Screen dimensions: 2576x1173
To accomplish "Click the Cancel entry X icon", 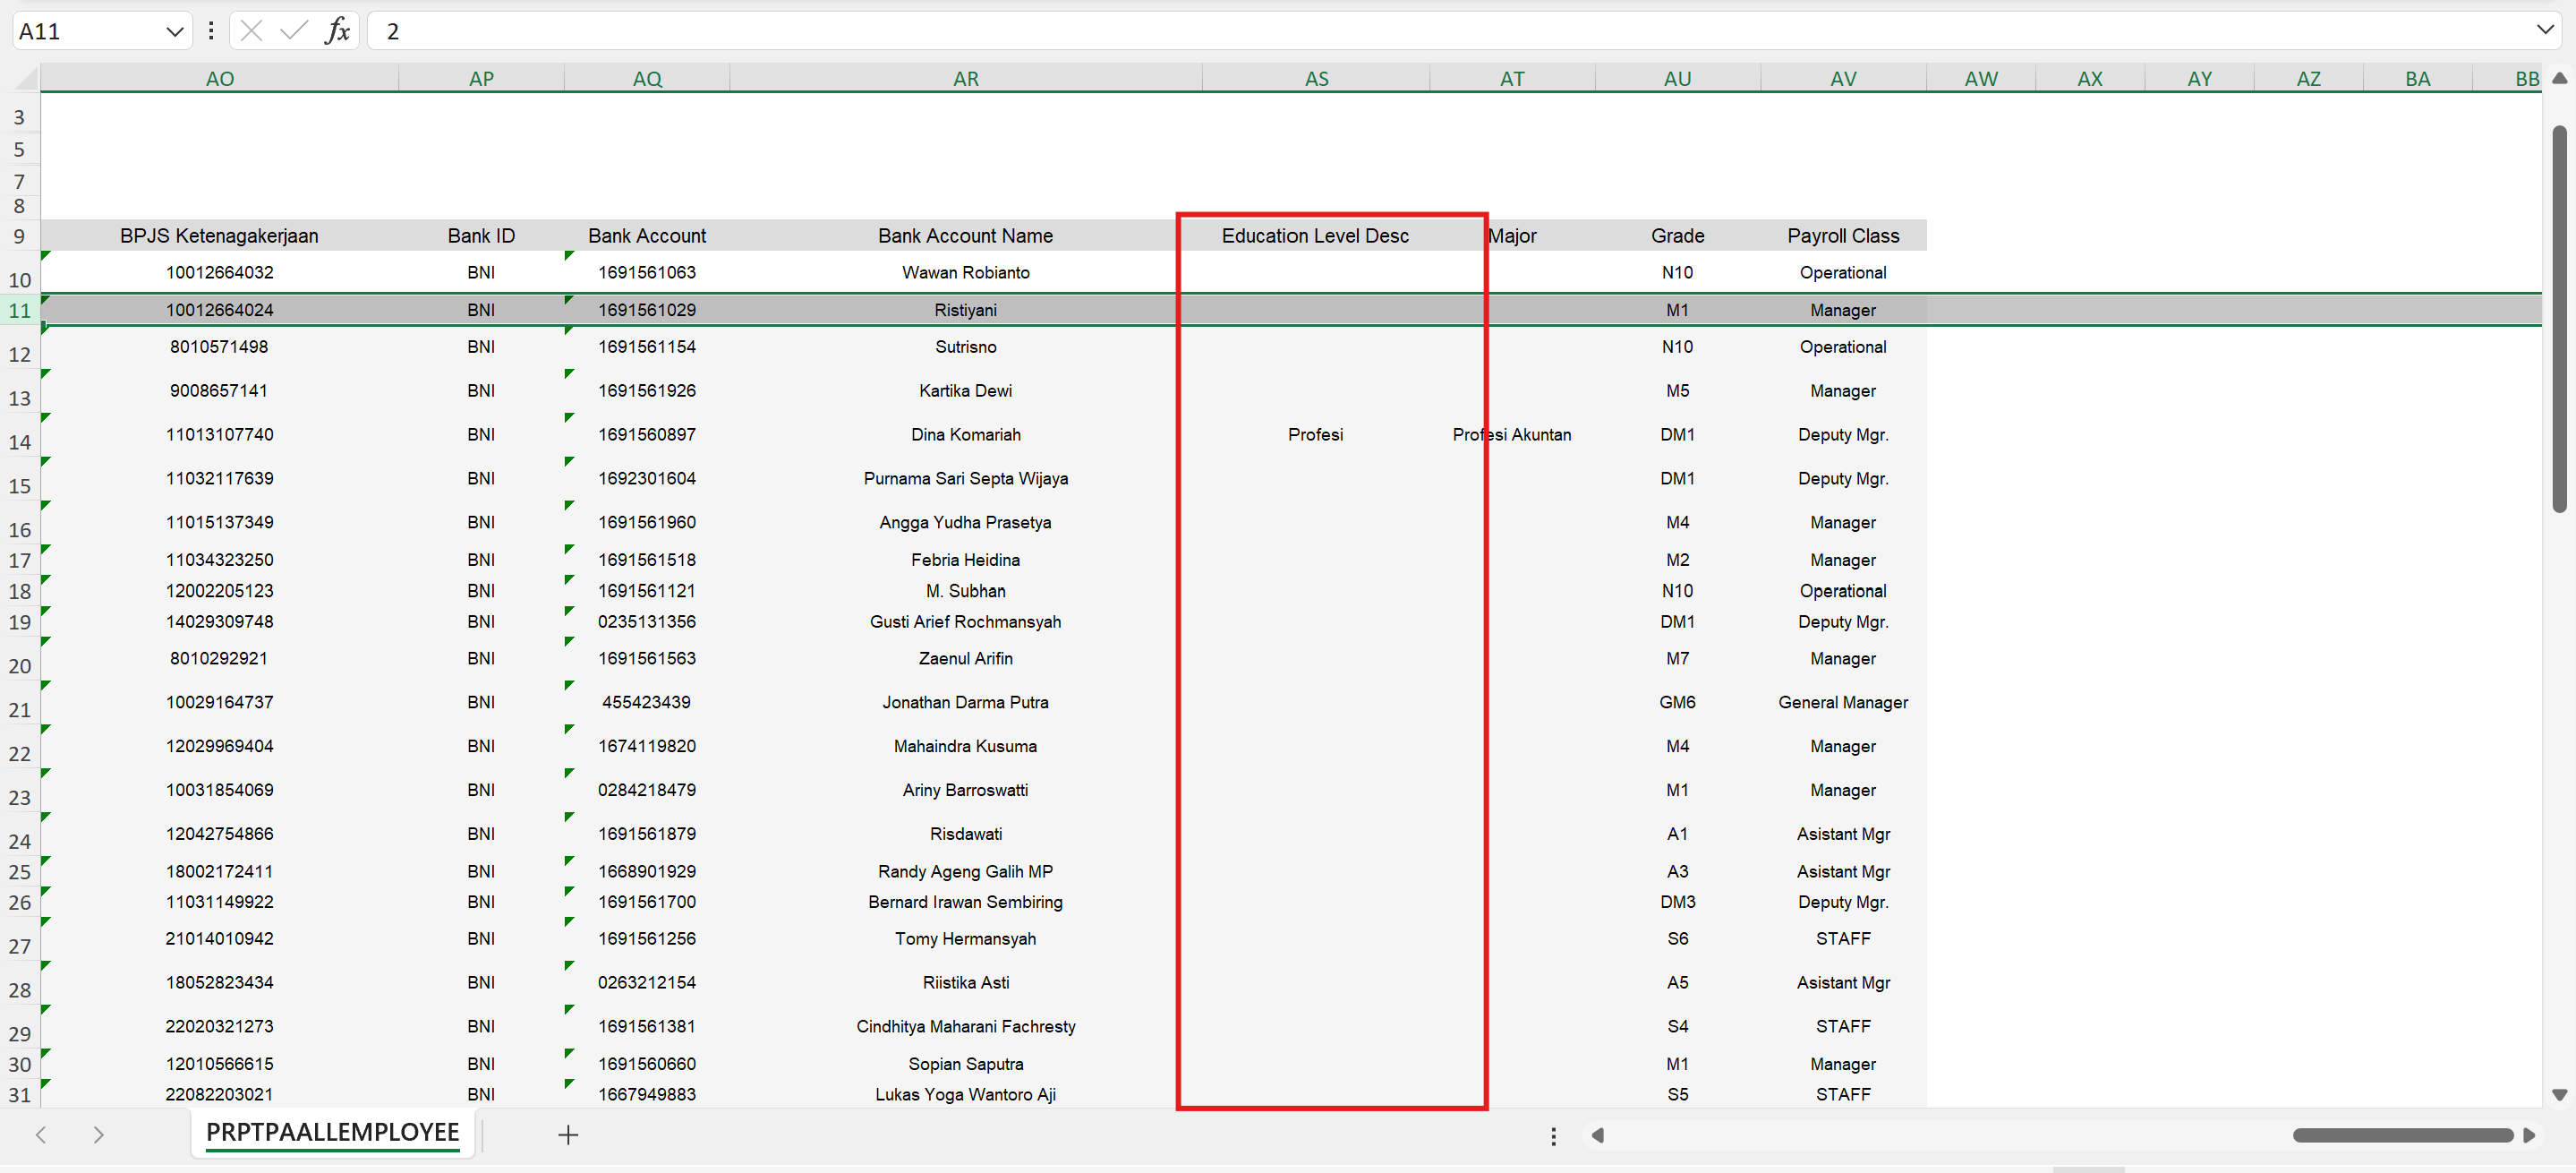I will click(252, 31).
